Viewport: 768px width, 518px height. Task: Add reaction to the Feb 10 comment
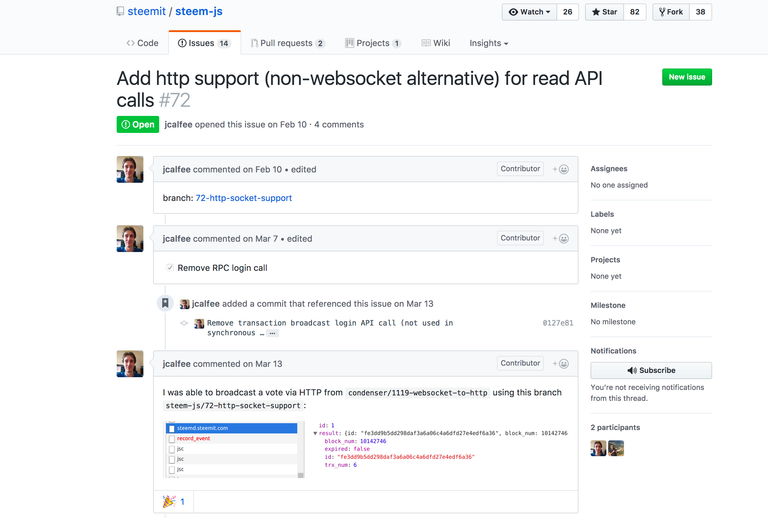561,169
